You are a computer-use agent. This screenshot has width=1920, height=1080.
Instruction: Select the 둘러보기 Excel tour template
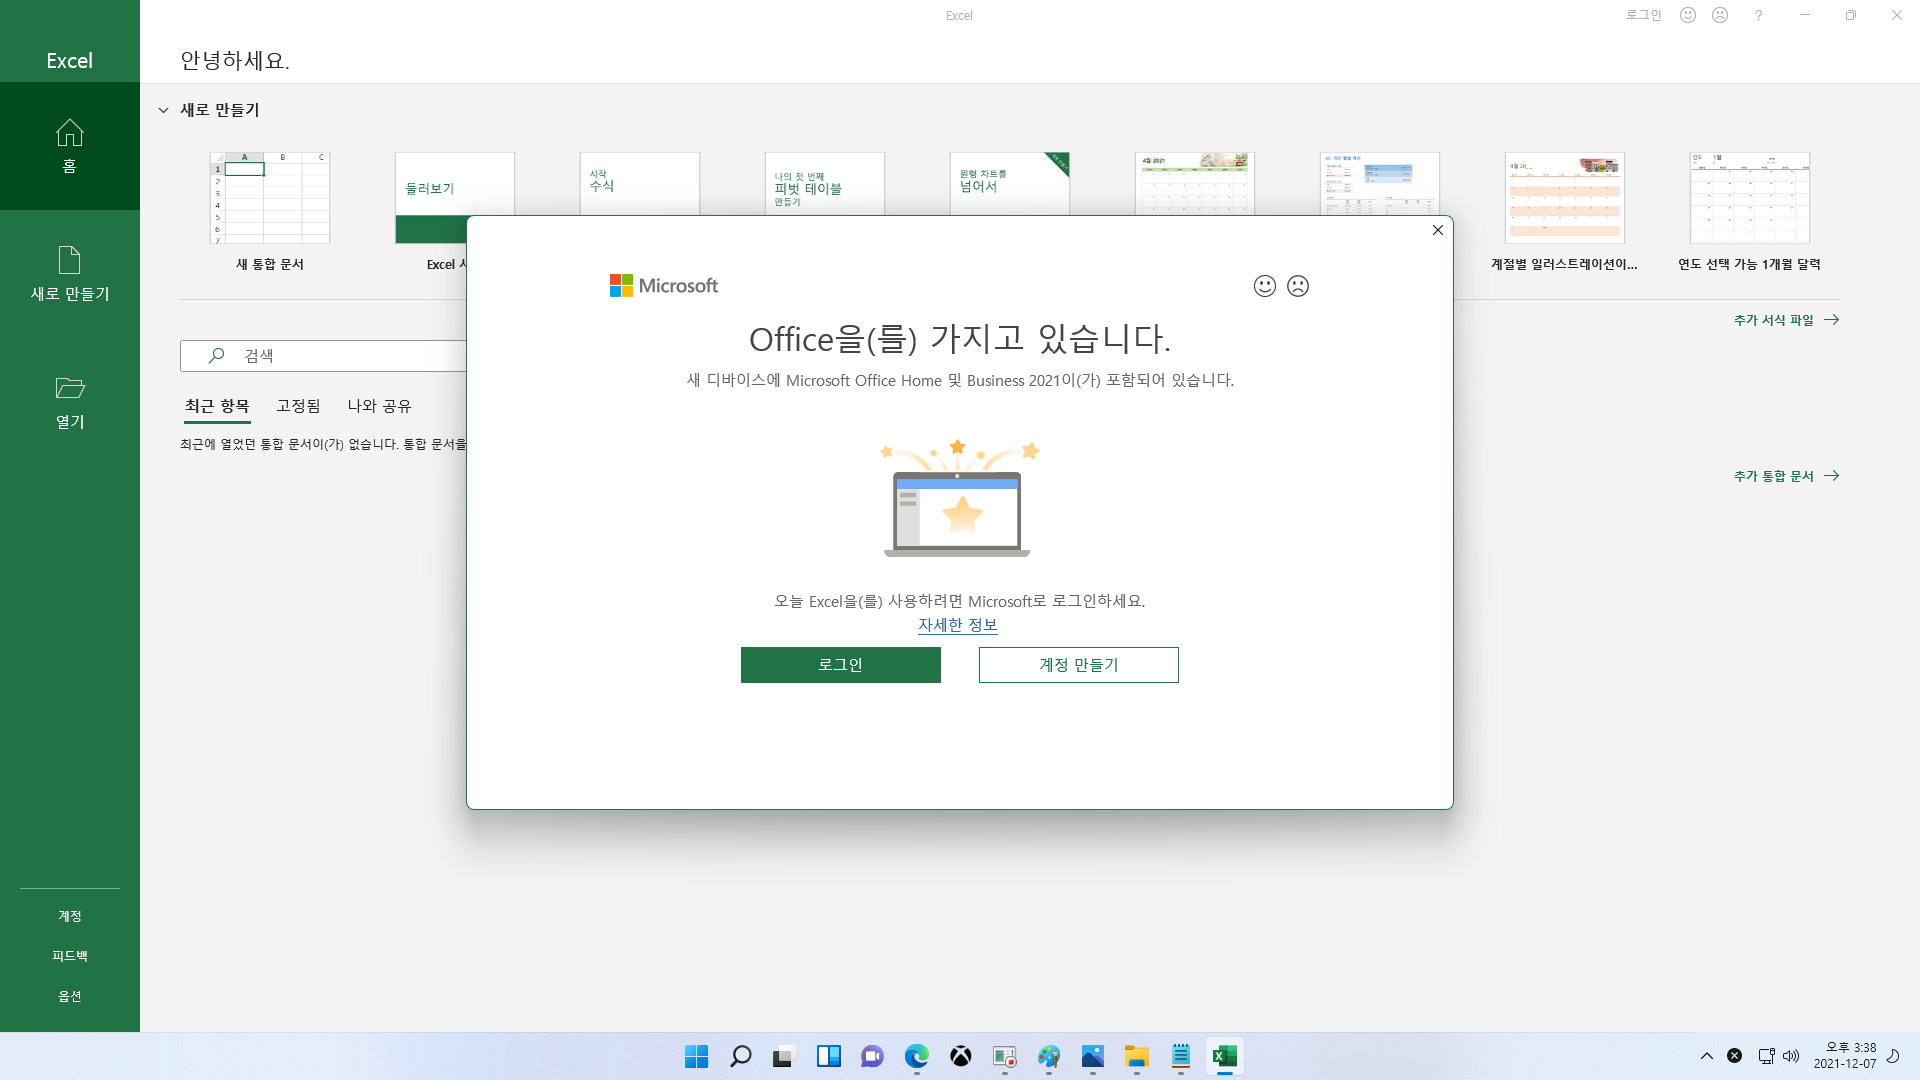pyautogui.click(x=430, y=198)
